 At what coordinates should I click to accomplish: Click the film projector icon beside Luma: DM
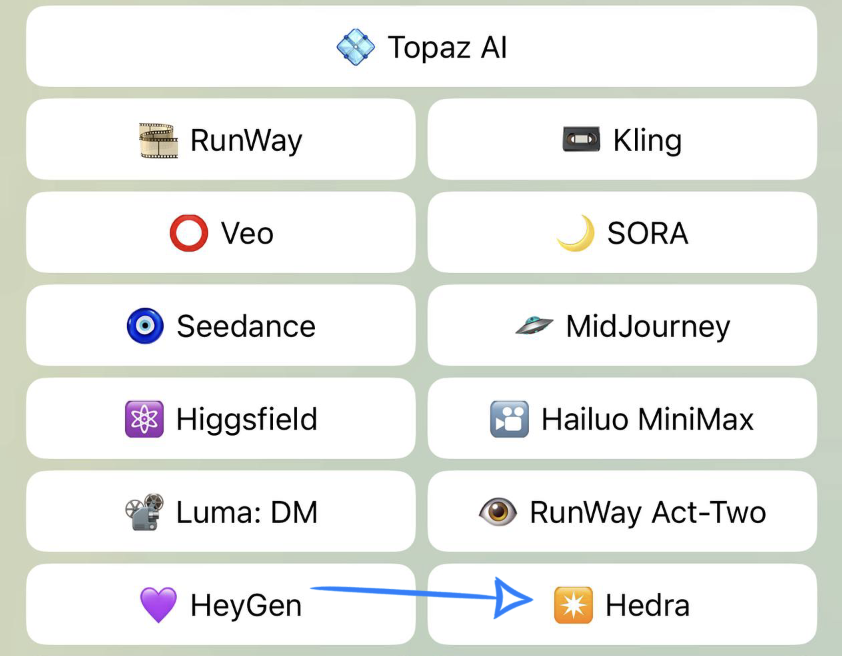[145, 512]
